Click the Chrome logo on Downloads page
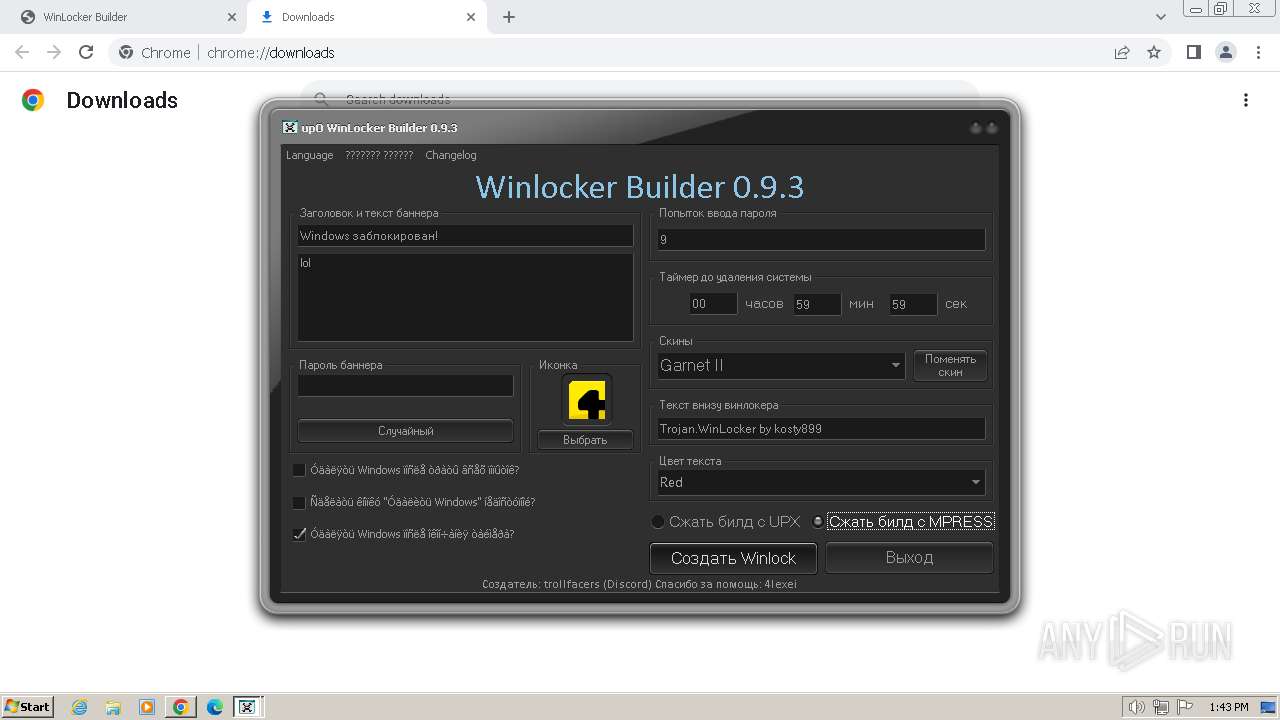 33,100
